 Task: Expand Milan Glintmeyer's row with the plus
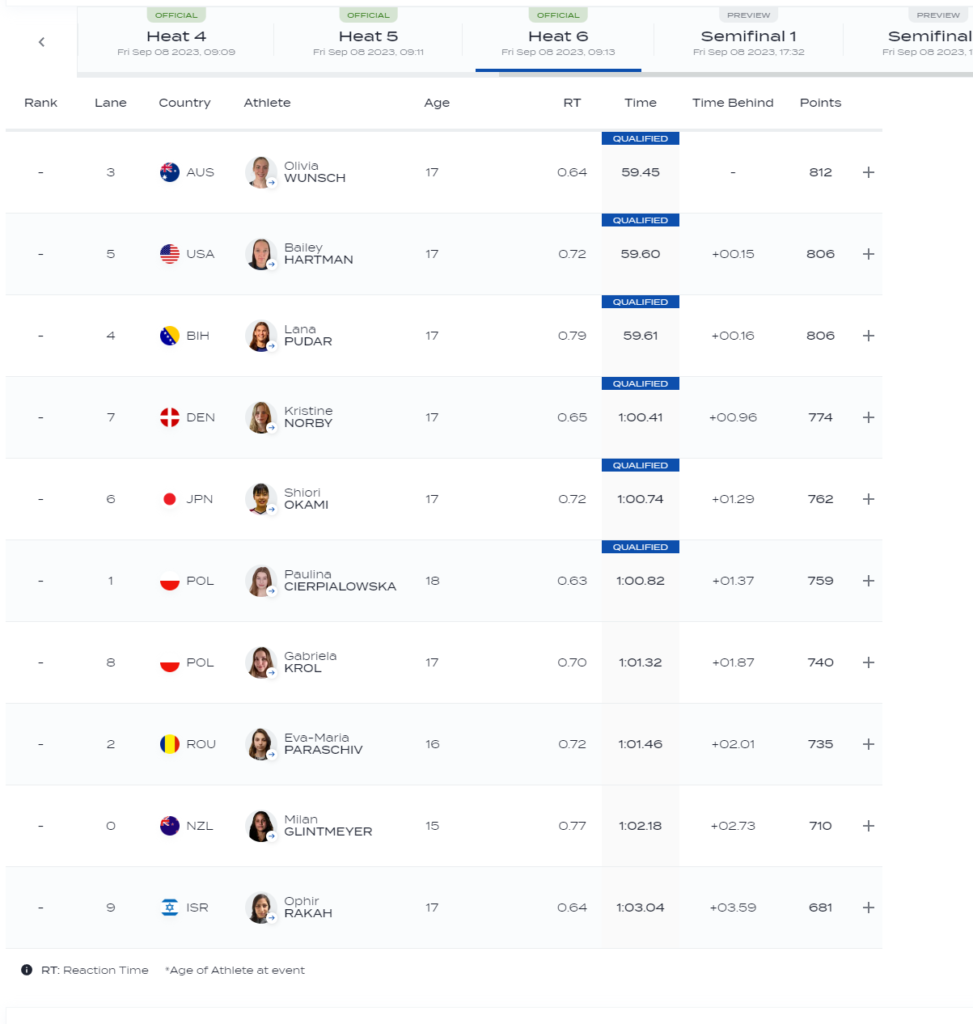pos(868,826)
